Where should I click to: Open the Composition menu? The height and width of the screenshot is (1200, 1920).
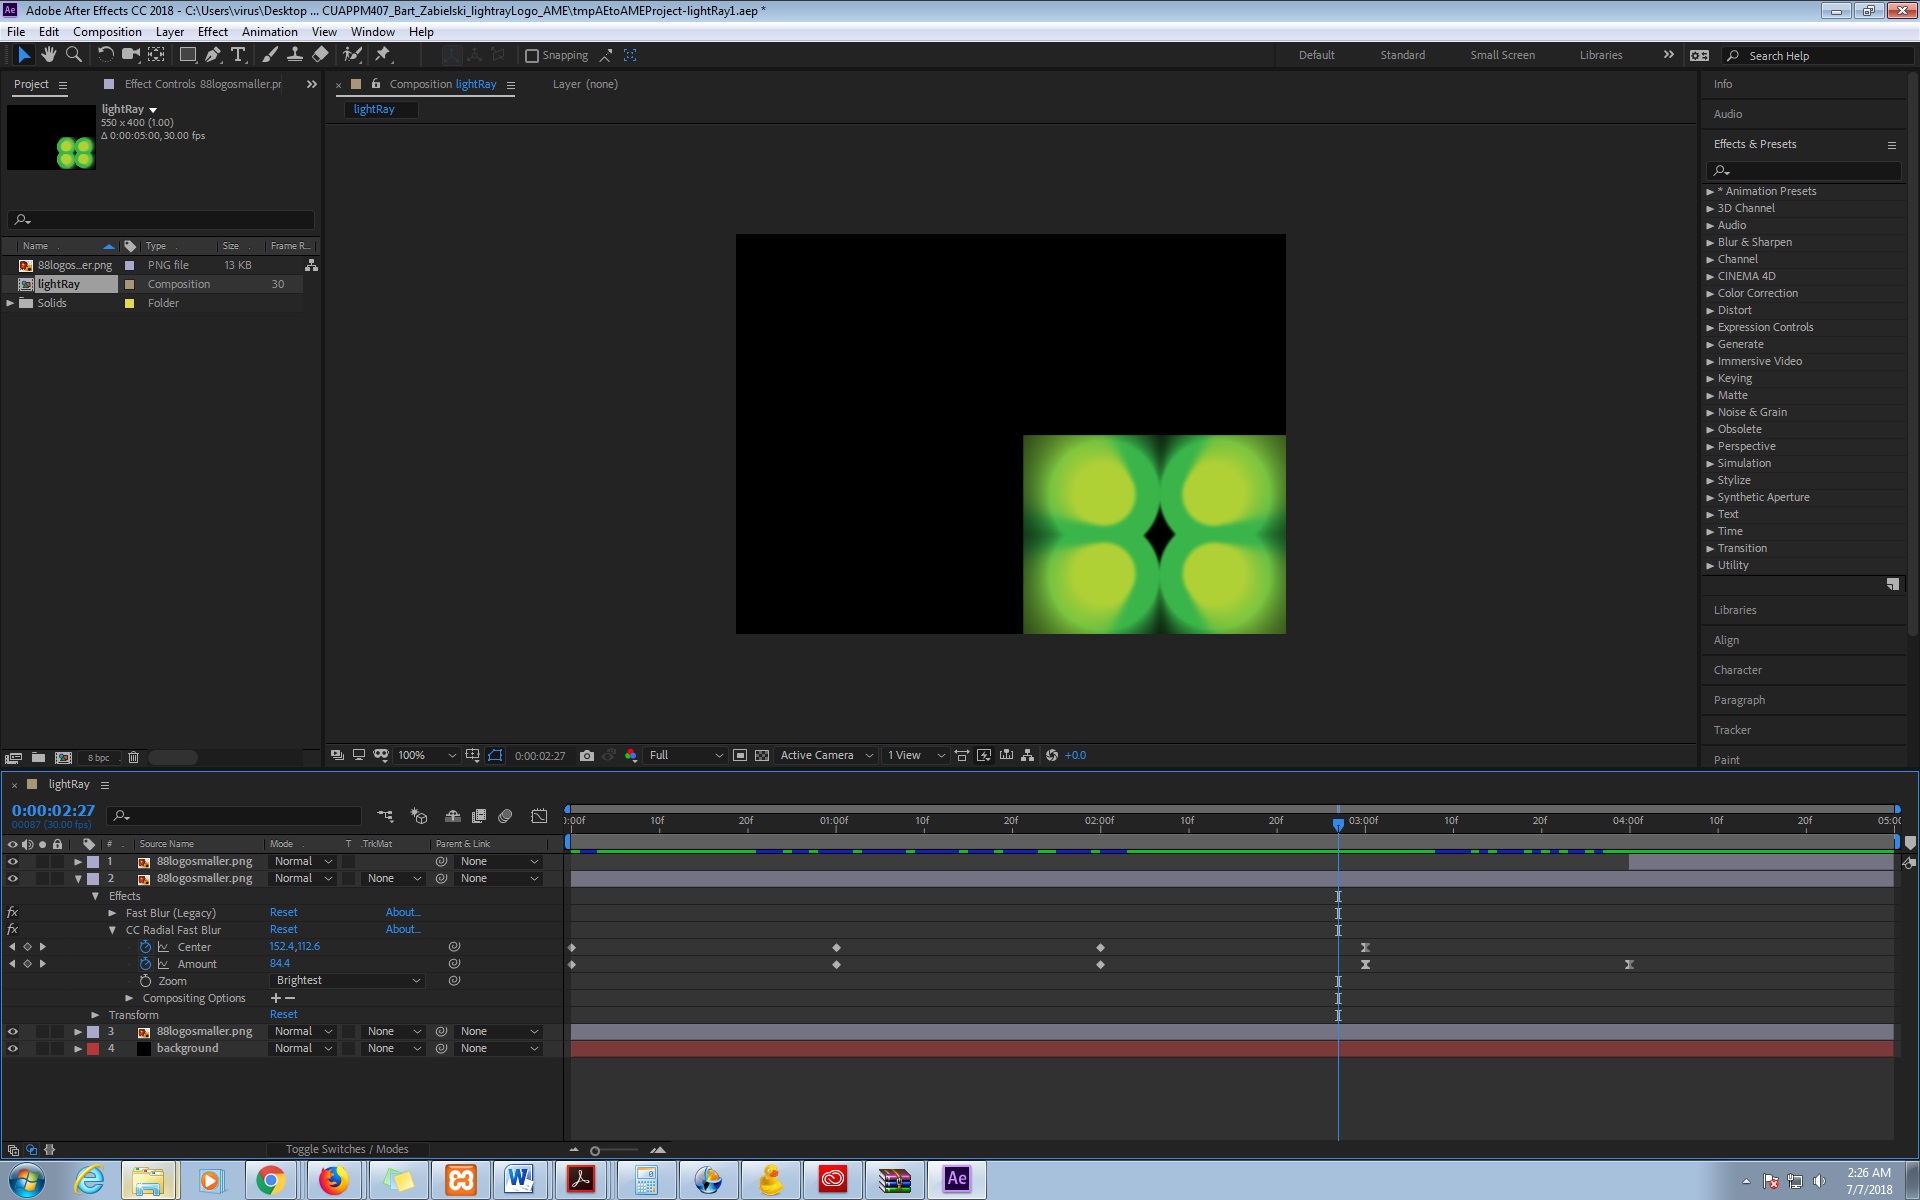pyautogui.click(x=106, y=30)
